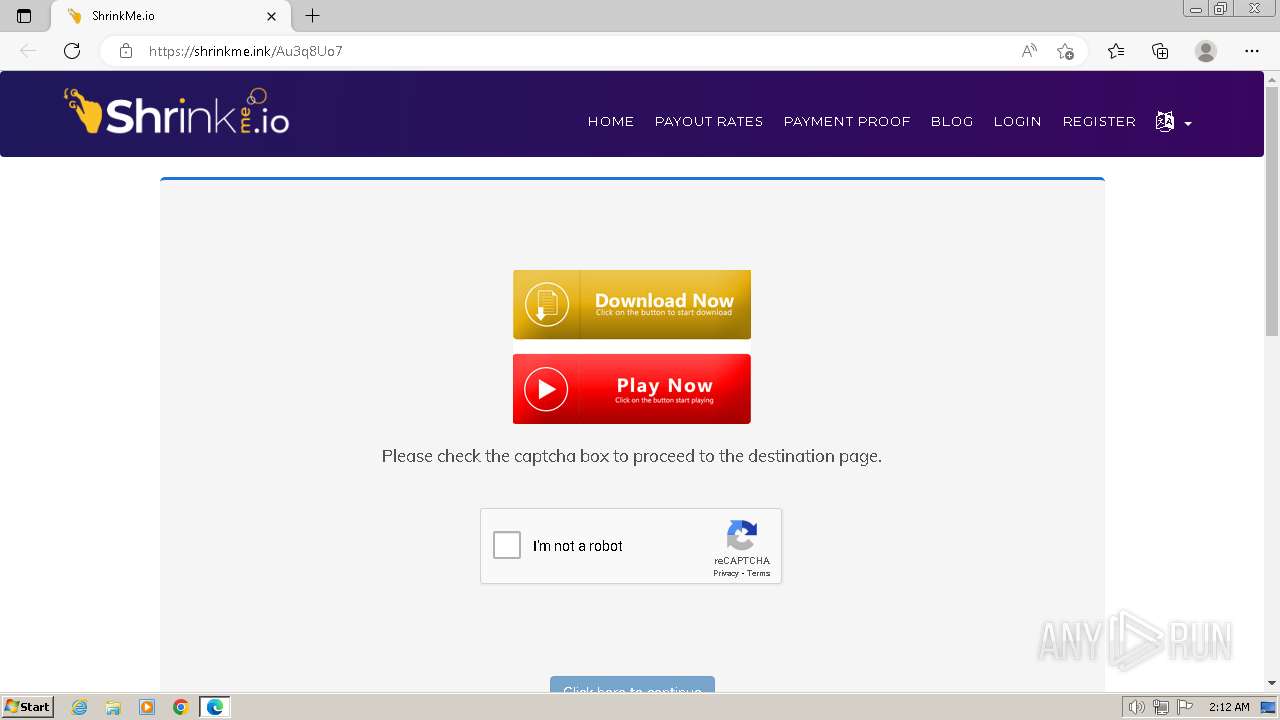1280x720 pixels.
Task: Open the browser profile icon
Action: click(x=1206, y=51)
